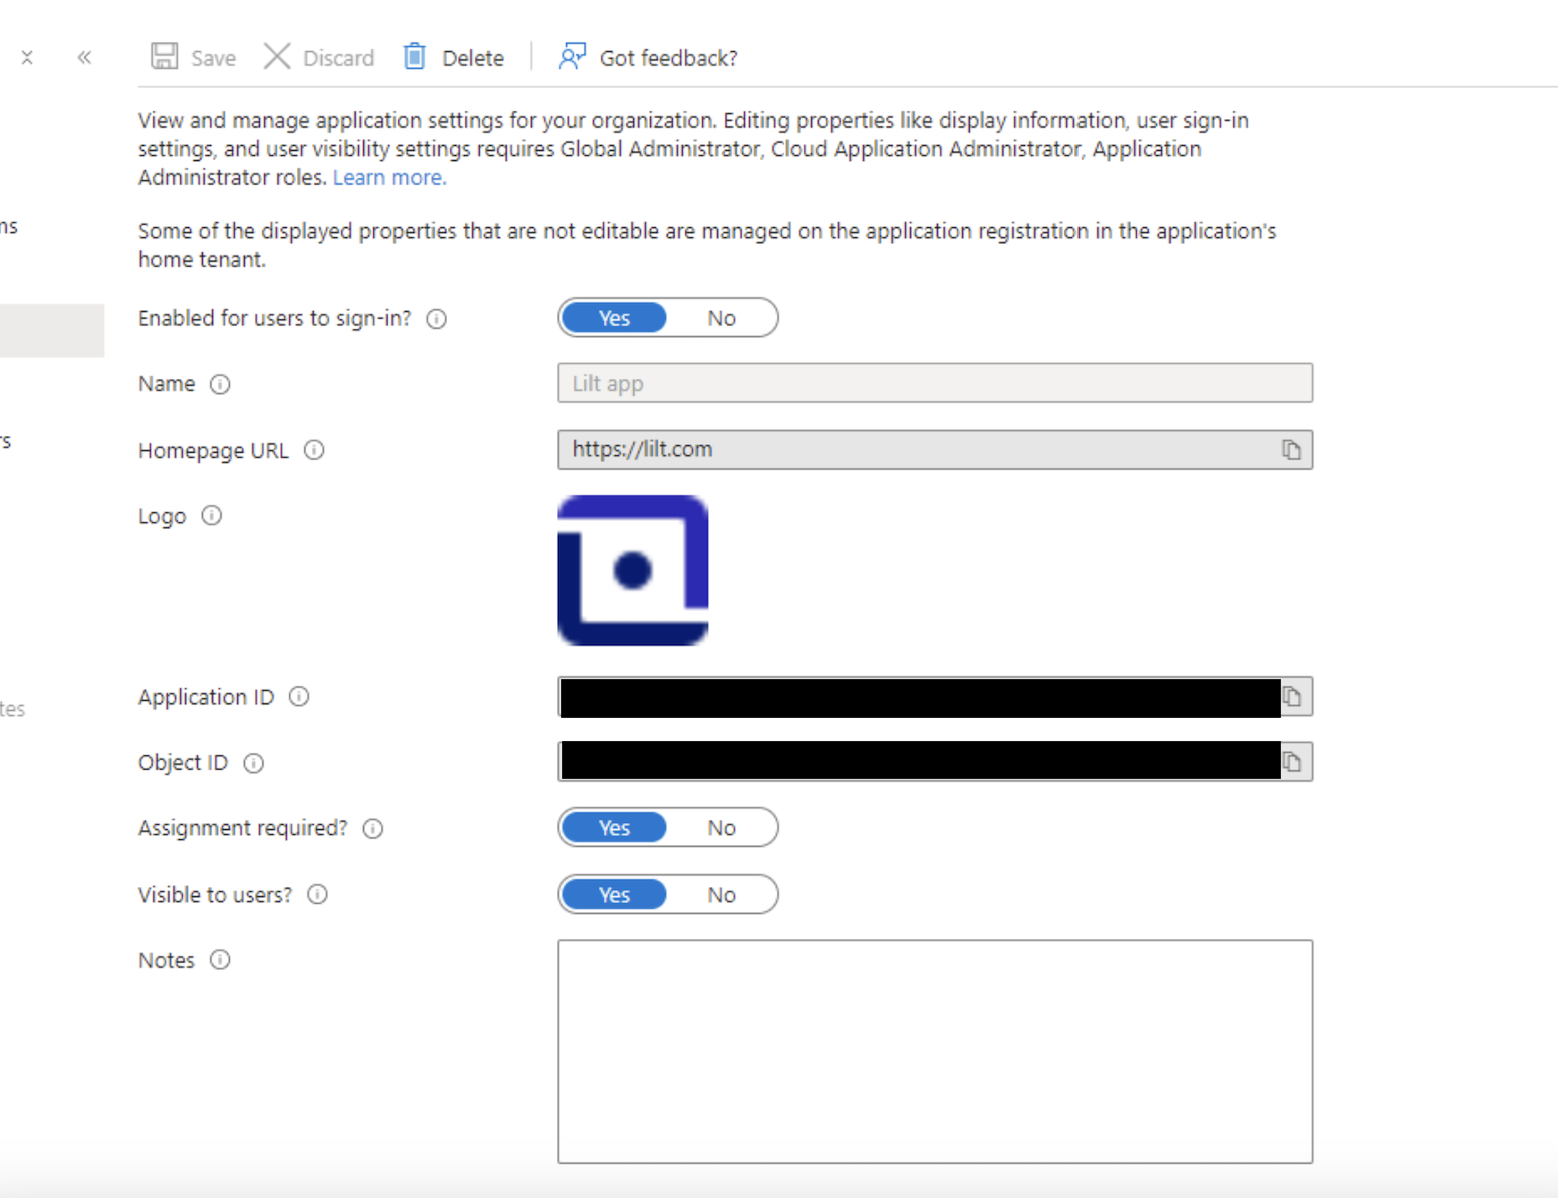Set Enabled for users to sign-in to Yes

tap(614, 318)
